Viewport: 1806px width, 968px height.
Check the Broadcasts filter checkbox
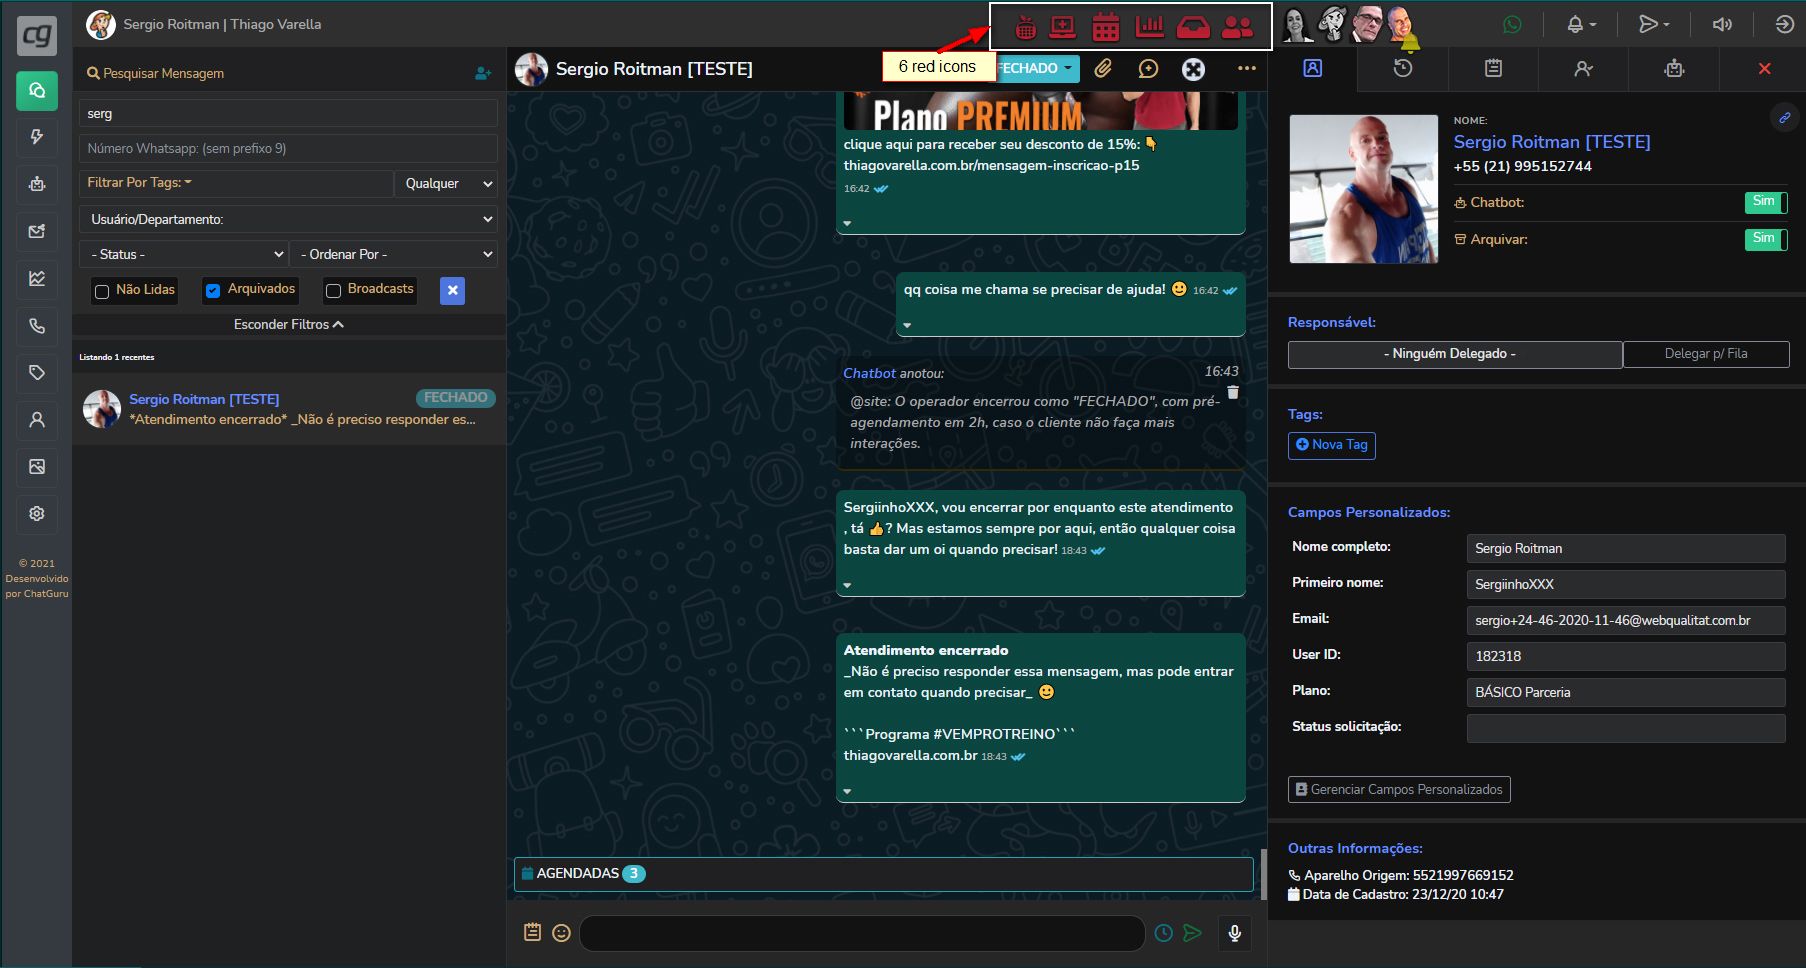(334, 292)
